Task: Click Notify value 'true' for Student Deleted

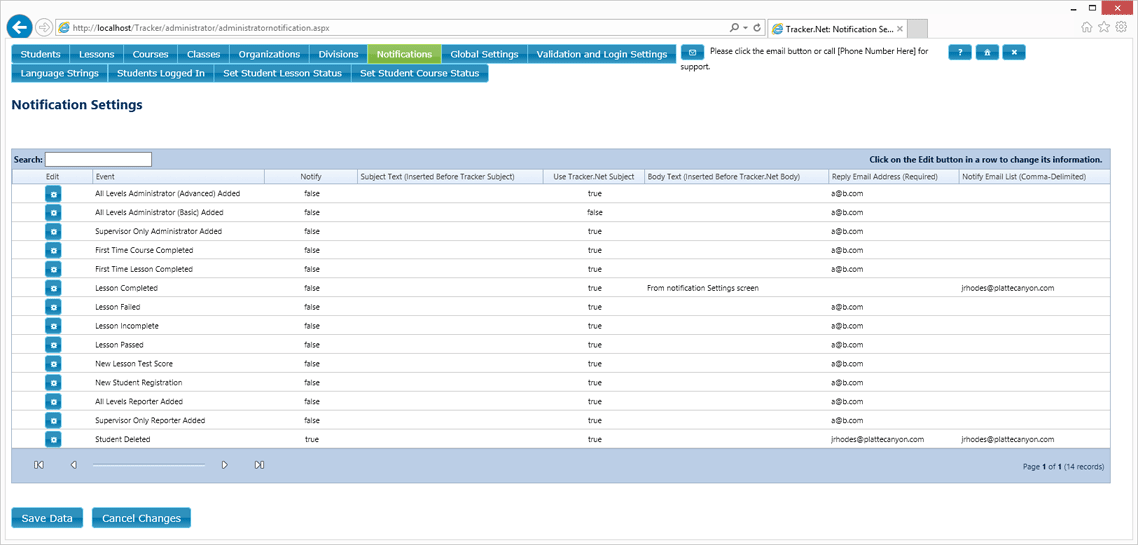Action: [311, 439]
